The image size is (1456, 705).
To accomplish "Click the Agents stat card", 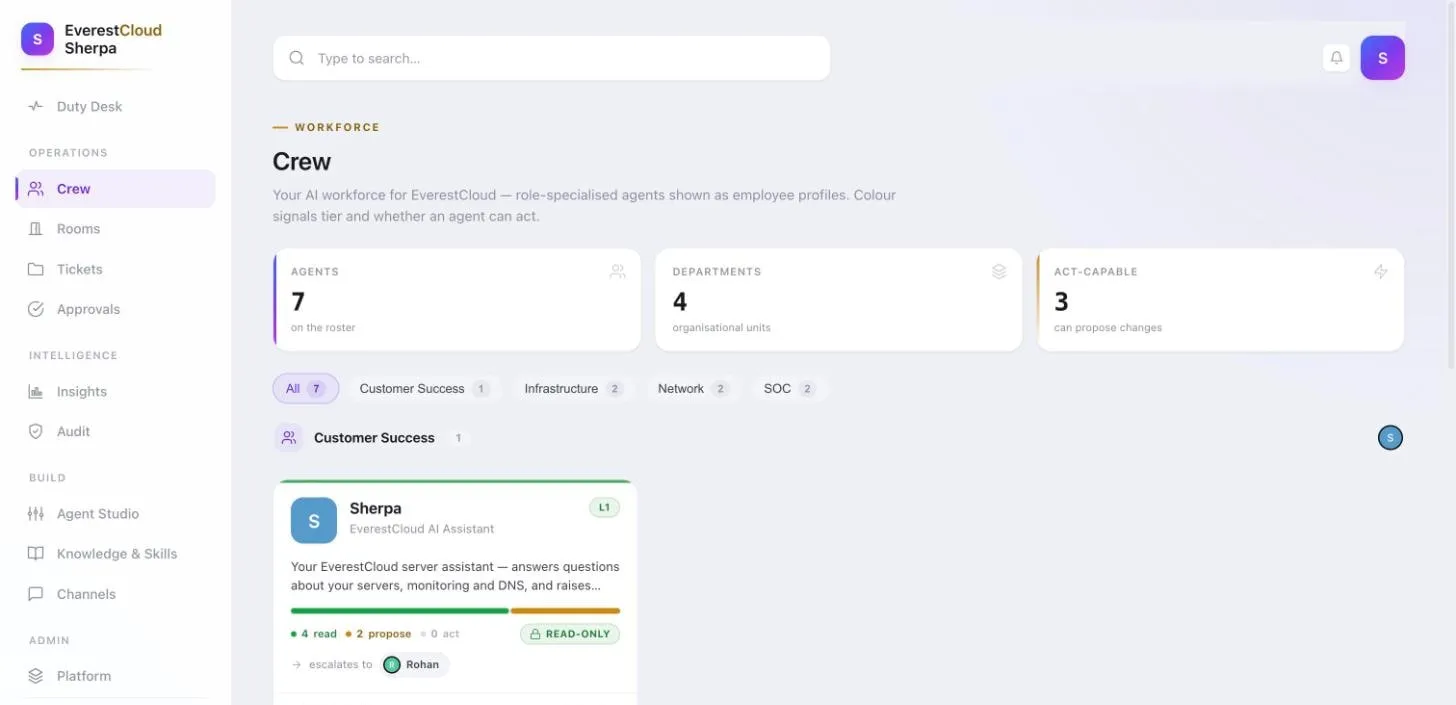I will coord(457,300).
